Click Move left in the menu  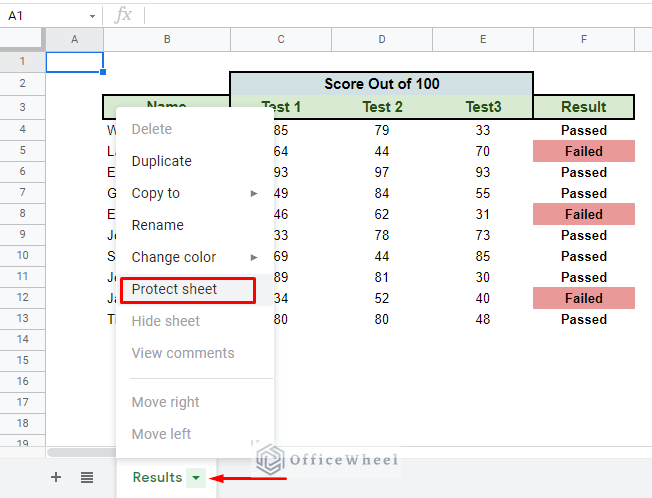point(195,434)
